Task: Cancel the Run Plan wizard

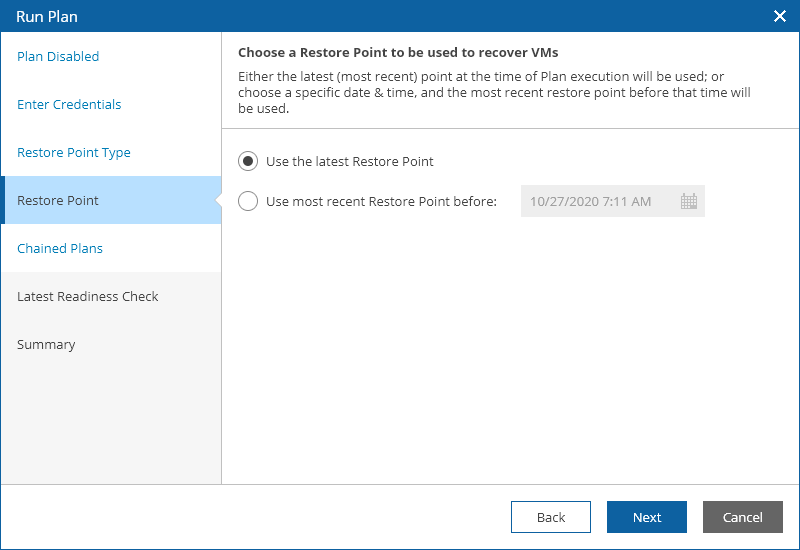Action: pos(742,517)
